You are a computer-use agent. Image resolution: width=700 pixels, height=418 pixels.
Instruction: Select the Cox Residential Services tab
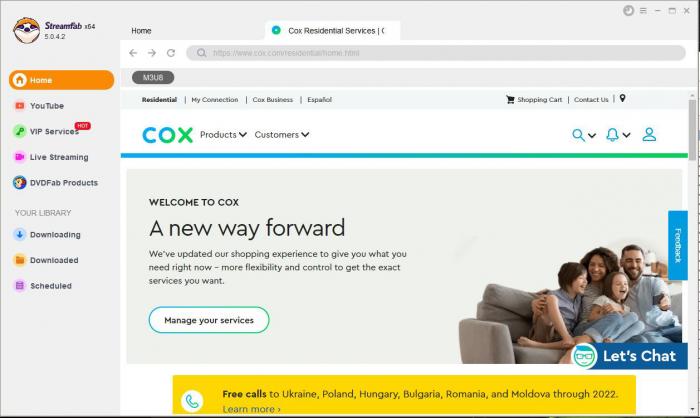click(332, 31)
